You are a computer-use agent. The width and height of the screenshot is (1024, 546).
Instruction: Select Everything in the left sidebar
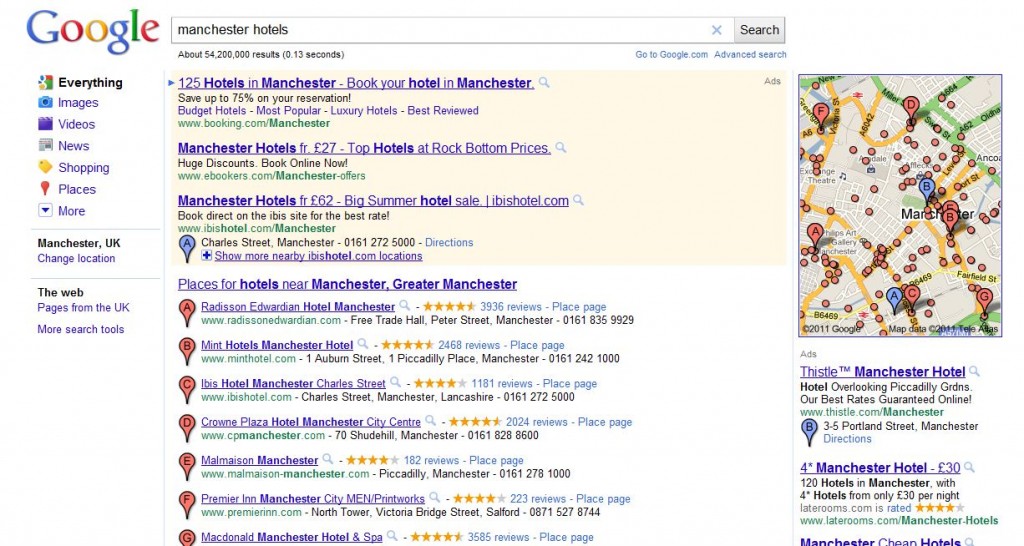point(90,82)
